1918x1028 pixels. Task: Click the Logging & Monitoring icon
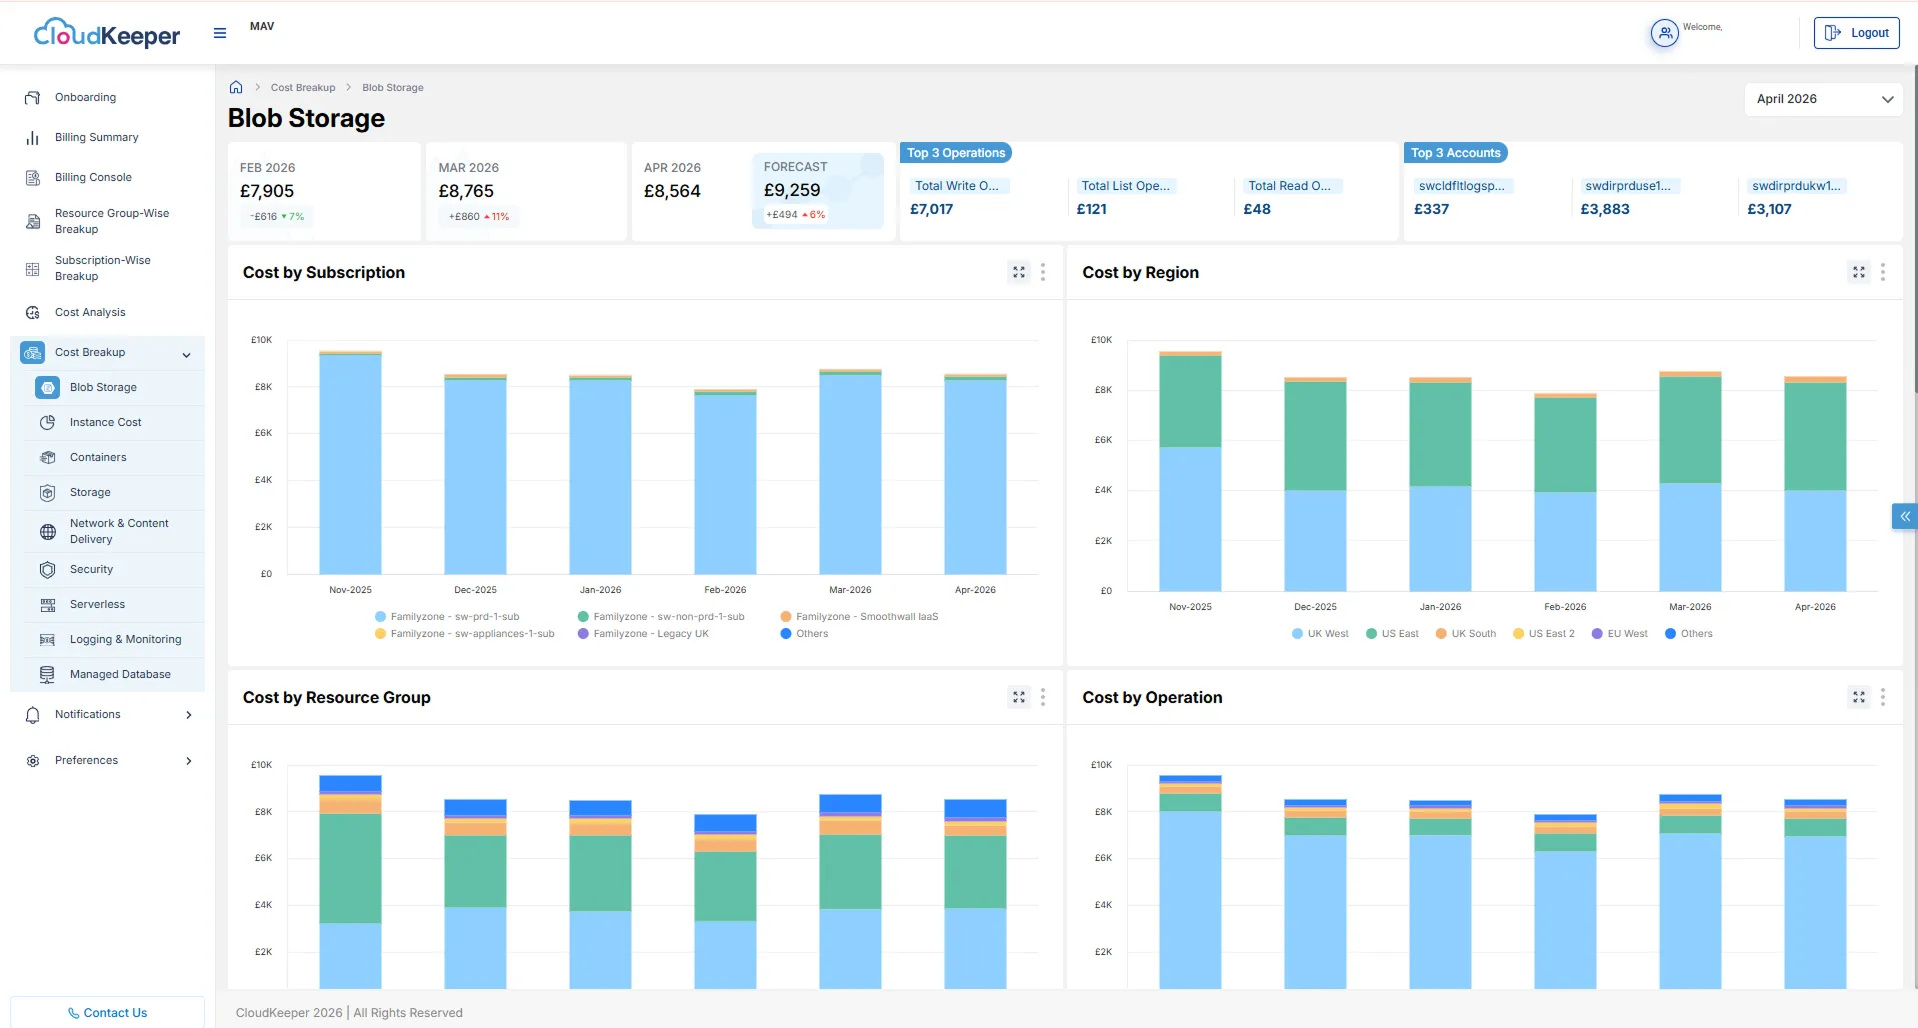coord(47,640)
